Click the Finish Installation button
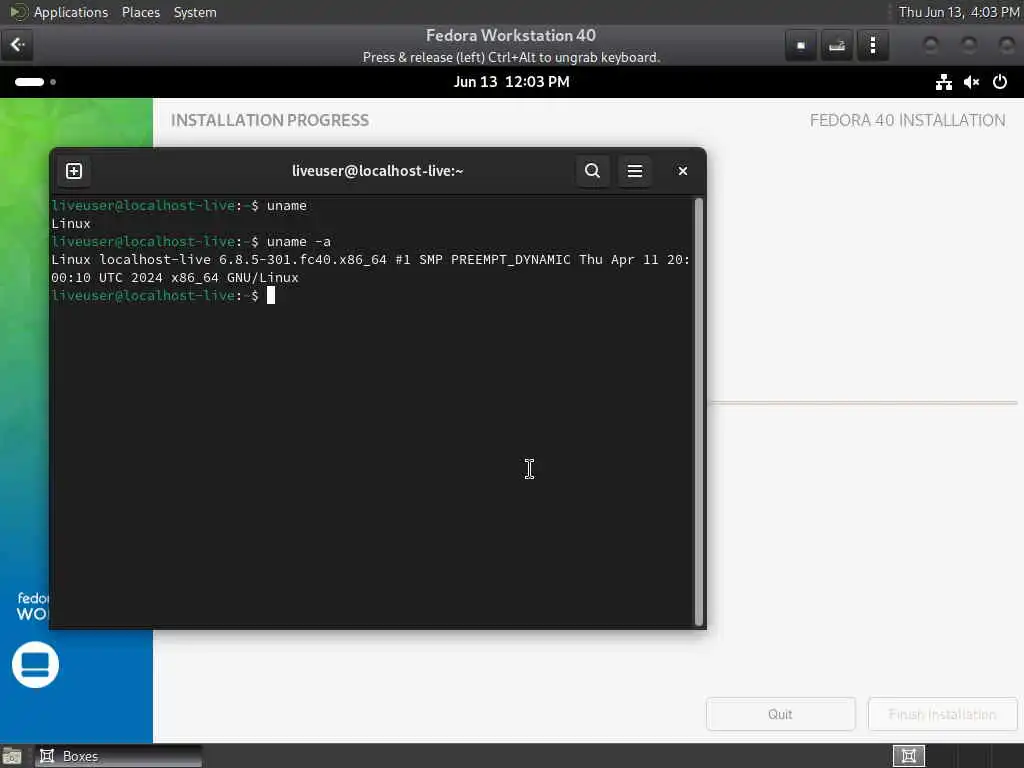 click(942, 714)
